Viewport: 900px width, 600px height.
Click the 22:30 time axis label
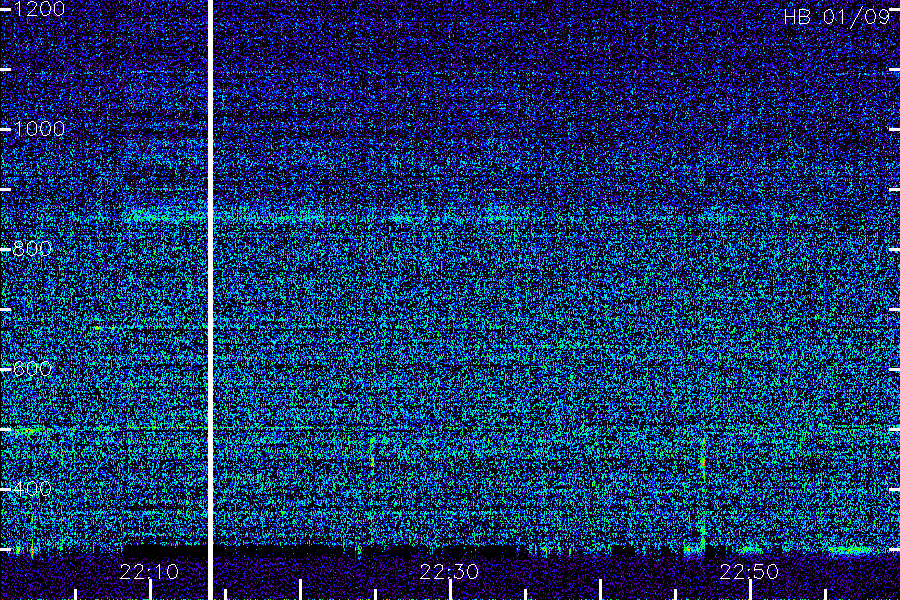click(449, 572)
